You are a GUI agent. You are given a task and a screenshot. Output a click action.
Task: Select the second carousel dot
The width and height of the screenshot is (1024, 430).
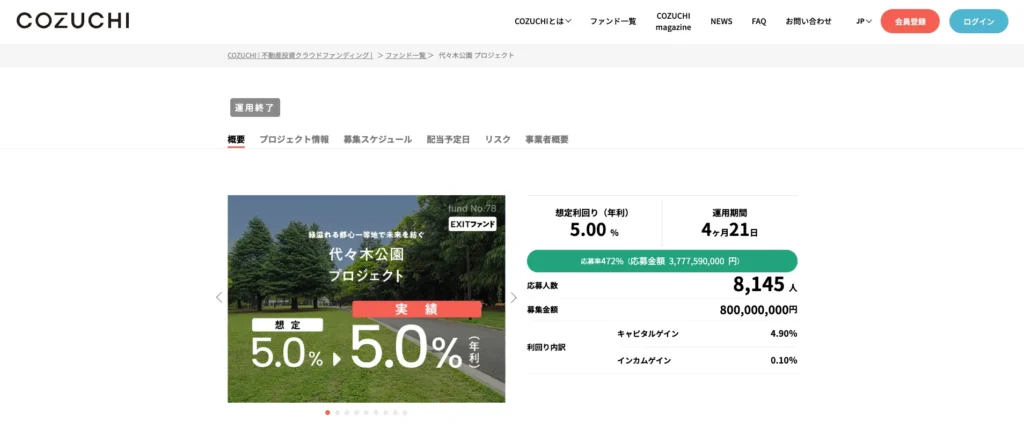[x=337, y=412]
